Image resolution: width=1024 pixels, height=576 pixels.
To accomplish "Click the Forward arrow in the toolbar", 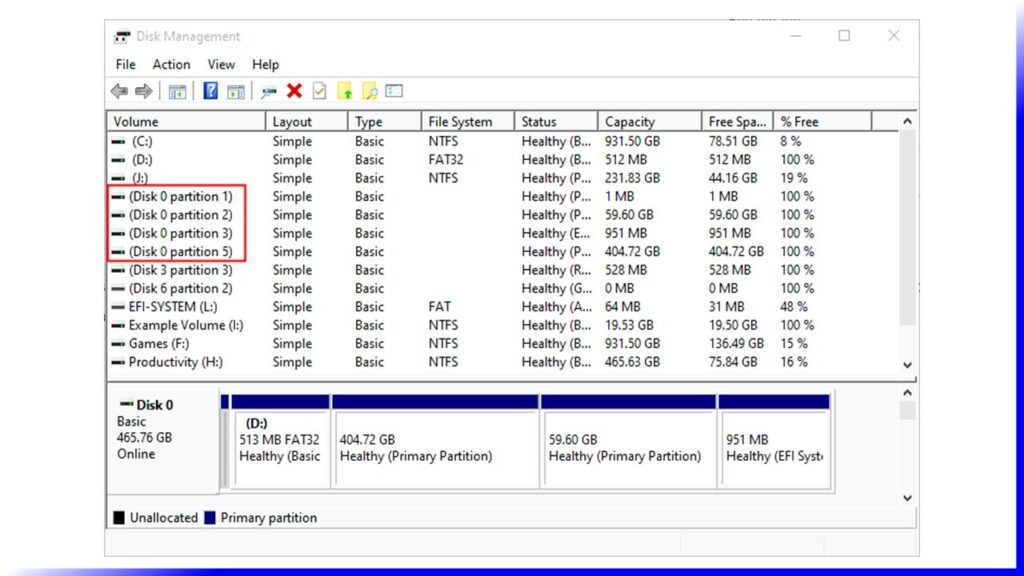I will (x=144, y=91).
